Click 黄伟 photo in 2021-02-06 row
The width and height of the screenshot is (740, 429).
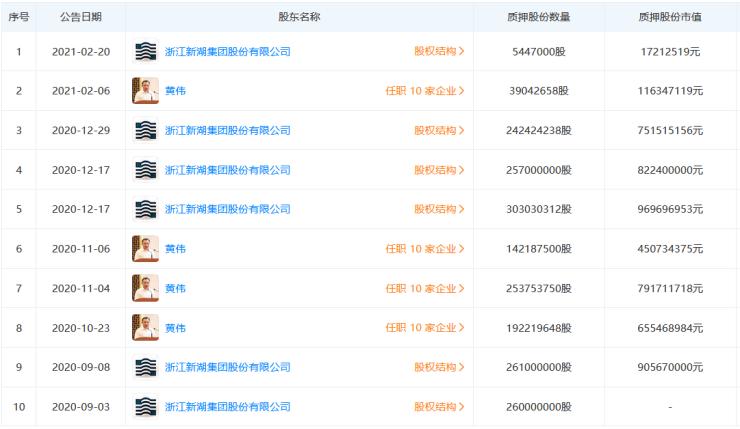(x=145, y=91)
